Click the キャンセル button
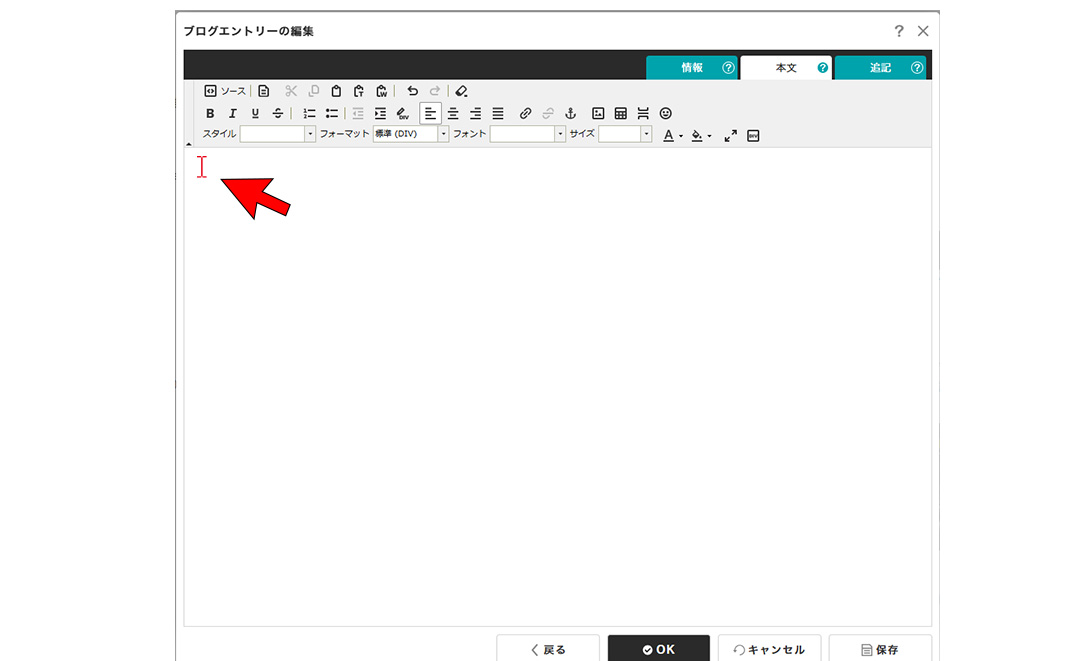The height and width of the screenshot is (661, 1088). tap(769, 649)
